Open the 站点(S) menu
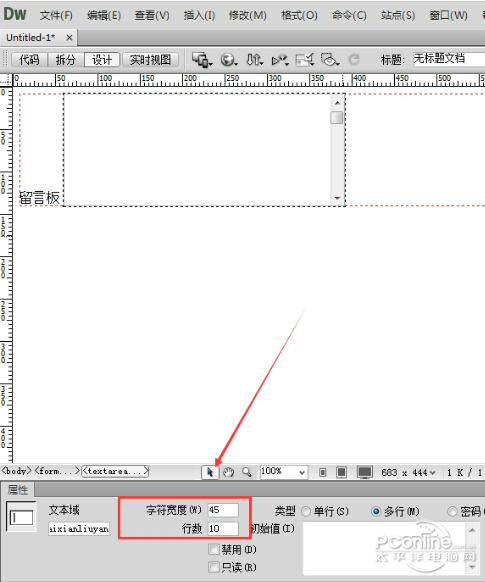Viewport: 485px width, 582px height. pyautogui.click(x=398, y=15)
